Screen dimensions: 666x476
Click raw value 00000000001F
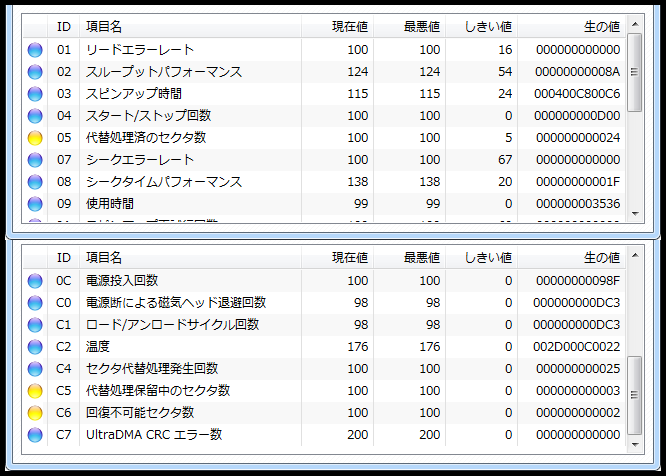578,182
